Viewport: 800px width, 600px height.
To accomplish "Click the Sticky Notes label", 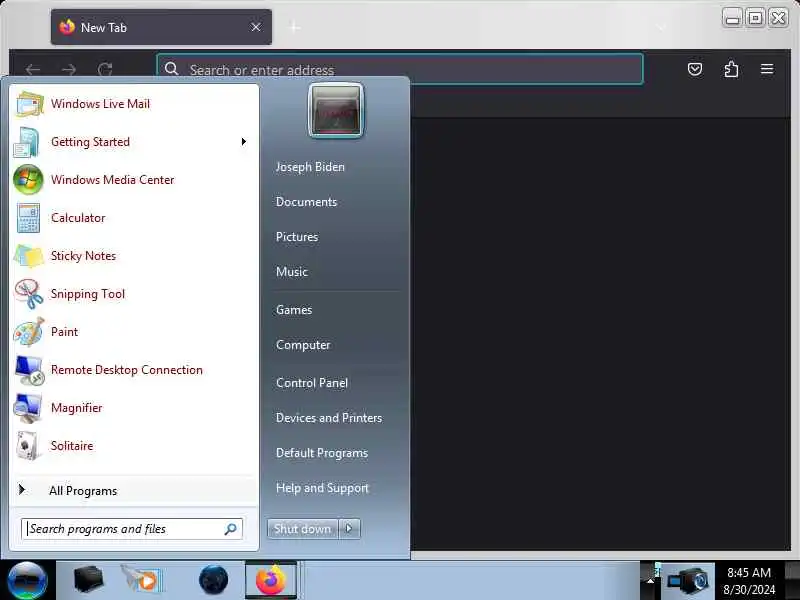I will tap(83, 256).
